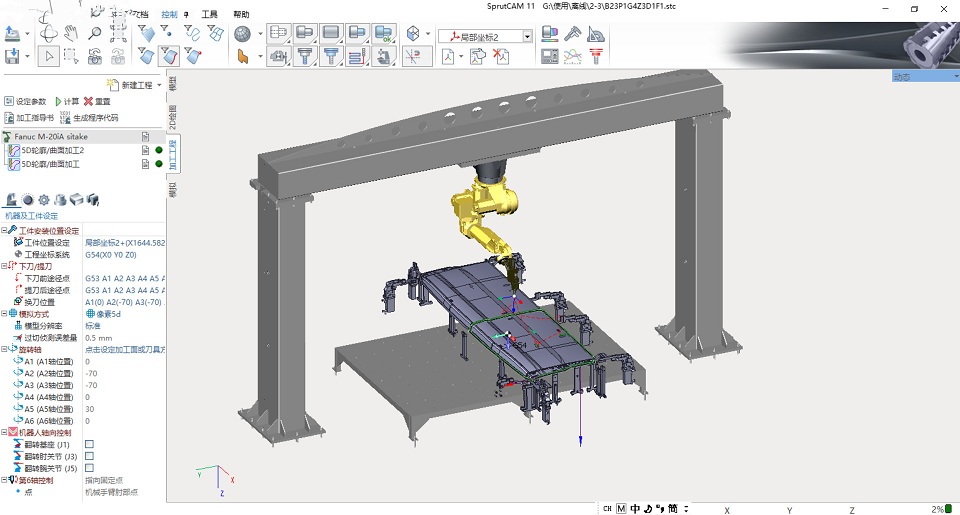Collapse the 工件安装位置设定 tree group

tap(4, 230)
